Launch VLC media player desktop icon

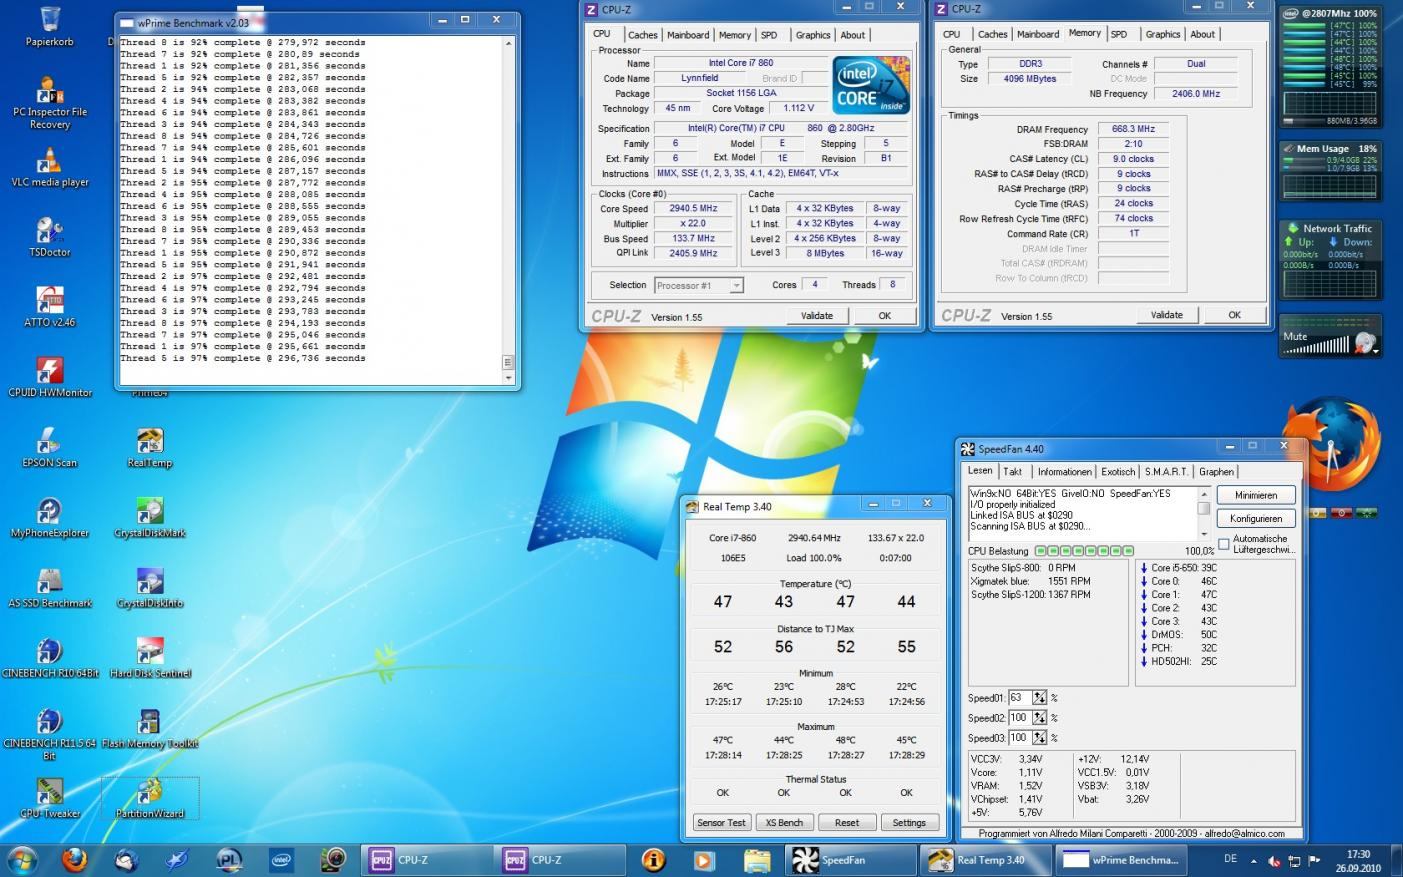(49, 168)
